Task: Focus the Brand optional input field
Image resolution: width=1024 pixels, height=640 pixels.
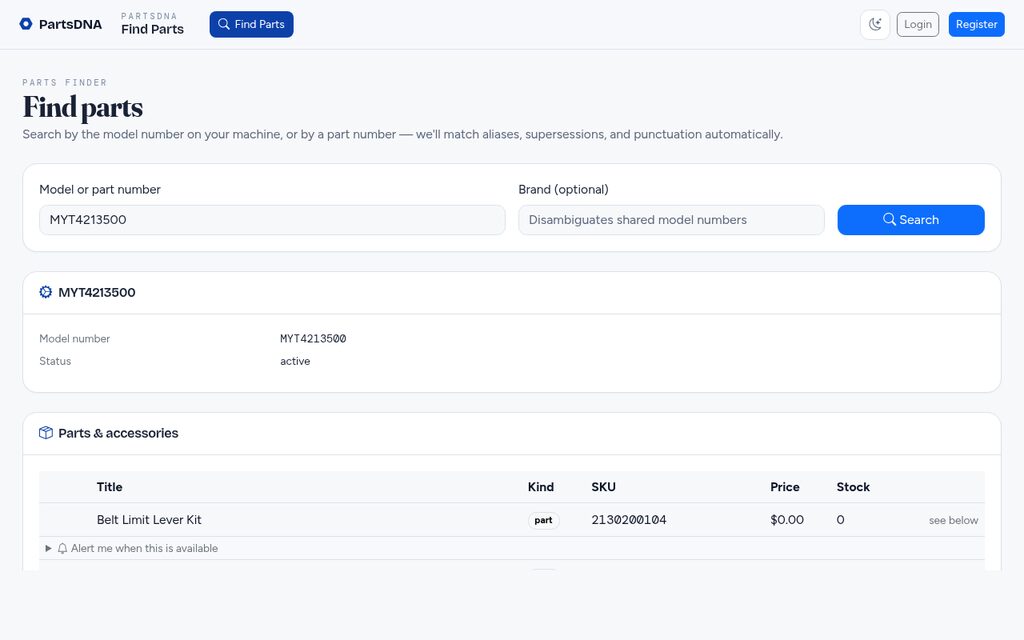Action: (671, 220)
